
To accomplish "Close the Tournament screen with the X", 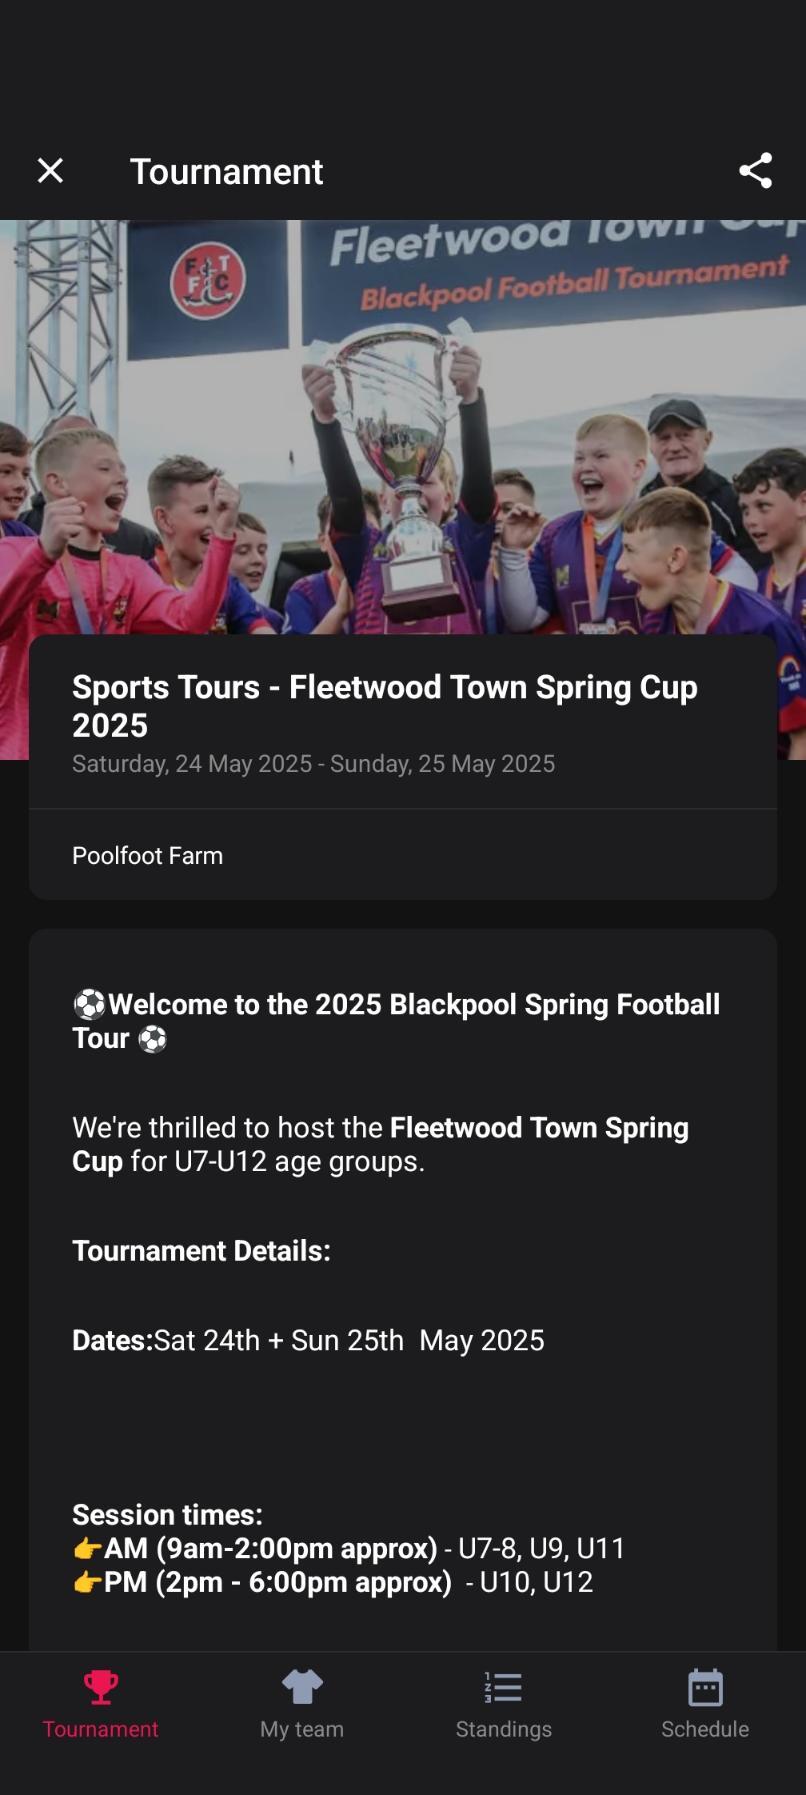I will 50,171.
